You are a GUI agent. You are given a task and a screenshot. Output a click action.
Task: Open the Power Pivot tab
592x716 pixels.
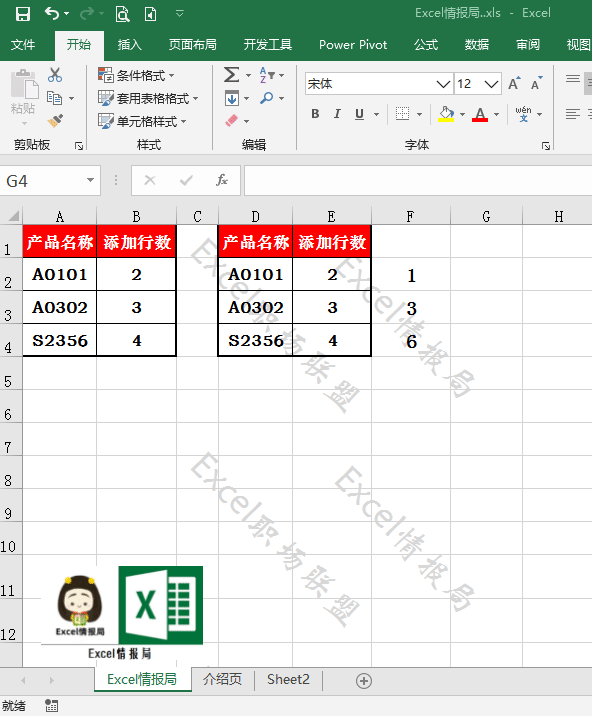(x=353, y=45)
